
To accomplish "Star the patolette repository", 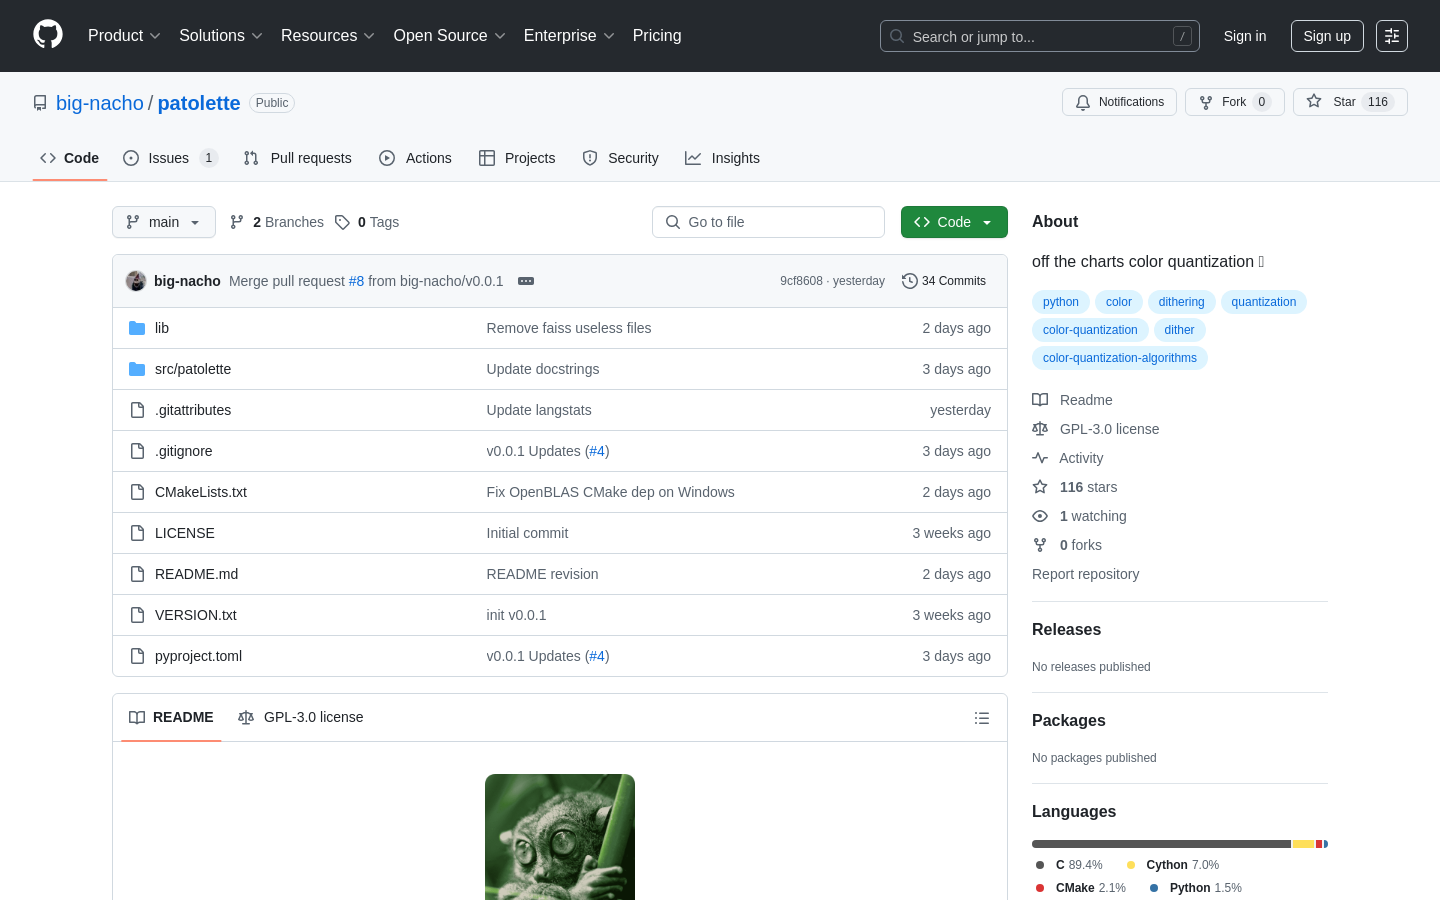I will [1350, 102].
